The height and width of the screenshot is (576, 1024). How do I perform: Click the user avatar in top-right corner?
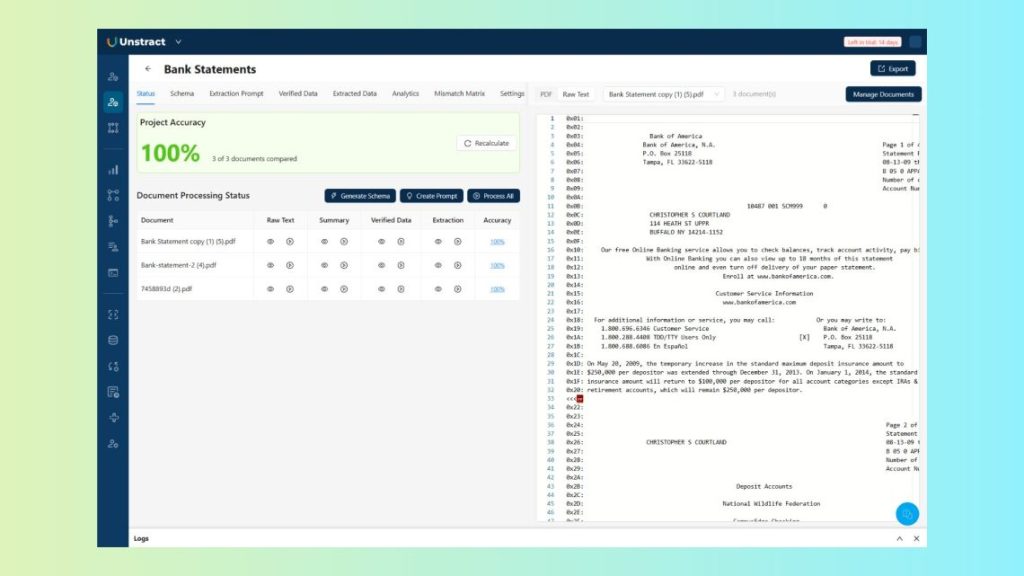915,42
